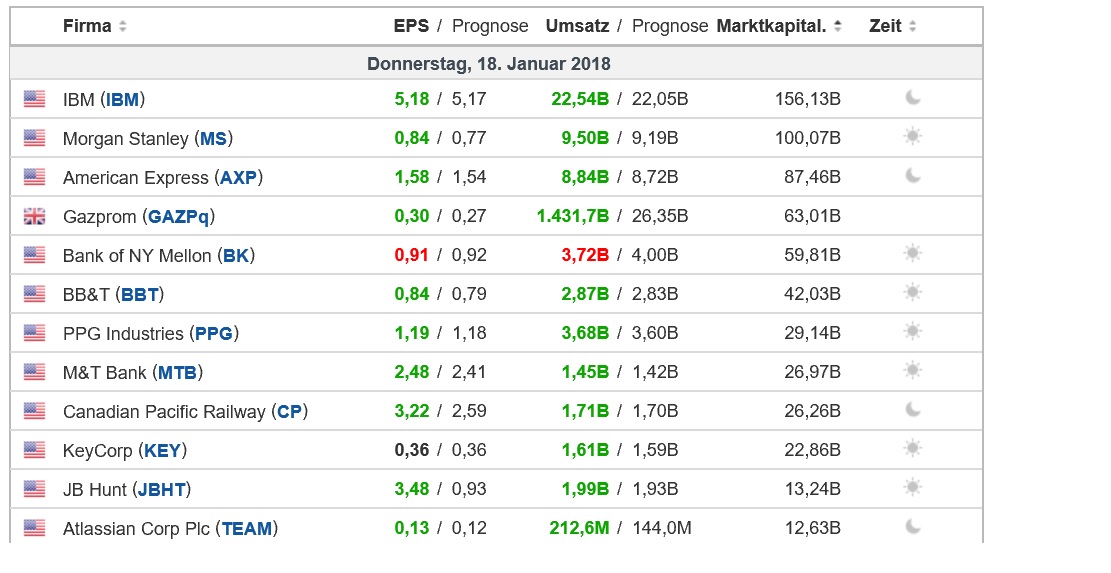Click the sun icon in BB&T row
The image size is (1111, 573).
pos(912,293)
